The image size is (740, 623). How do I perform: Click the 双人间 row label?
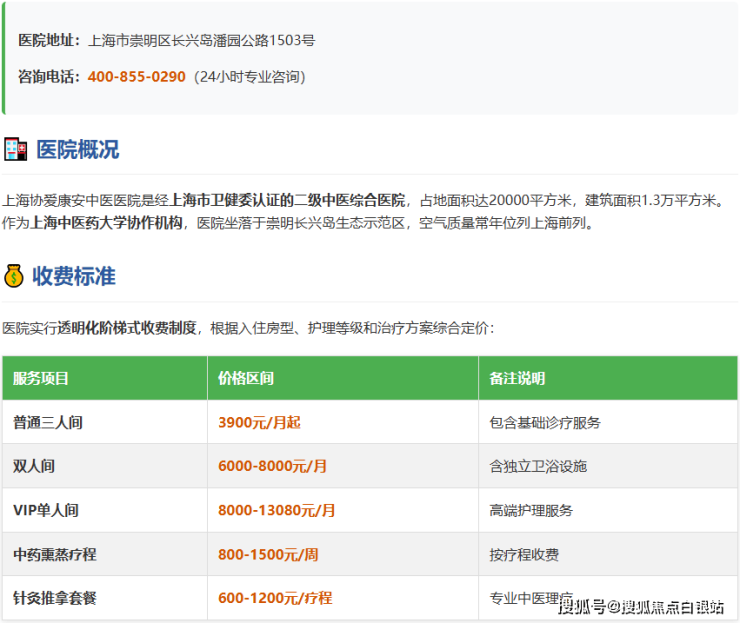(x=34, y=467)
